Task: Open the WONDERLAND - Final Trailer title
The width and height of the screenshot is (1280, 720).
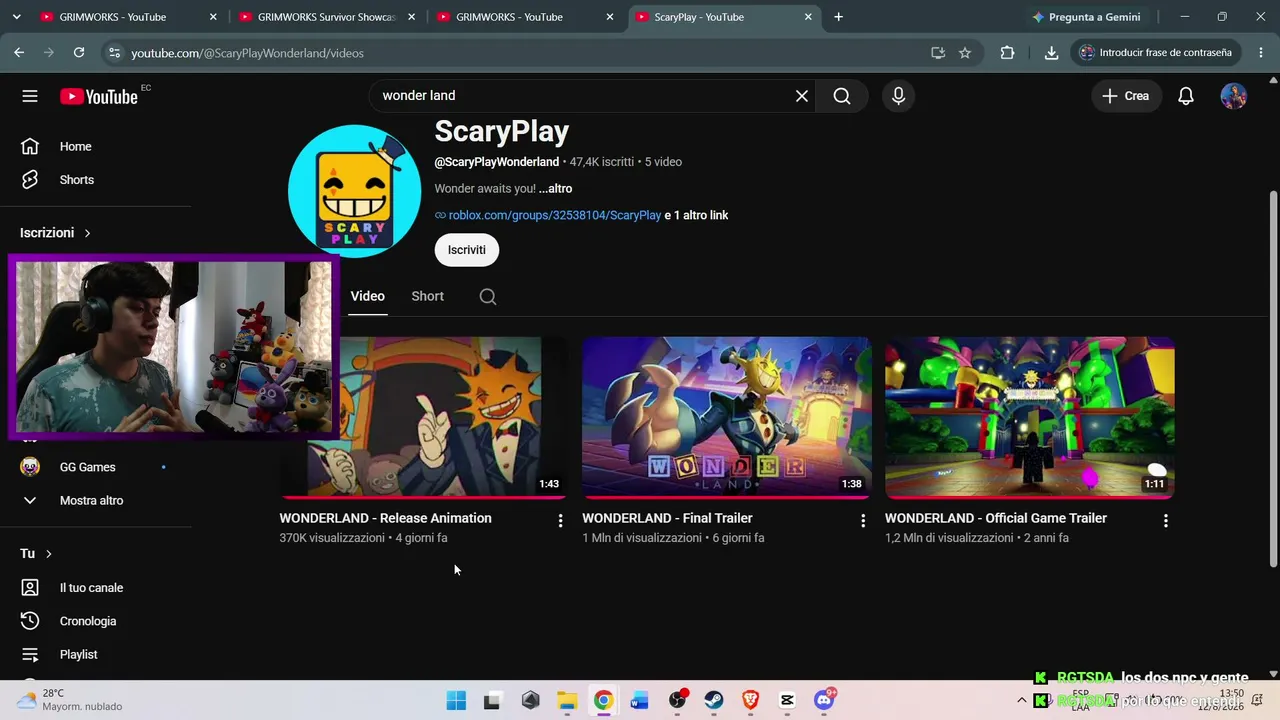Action: click(667, 518)
